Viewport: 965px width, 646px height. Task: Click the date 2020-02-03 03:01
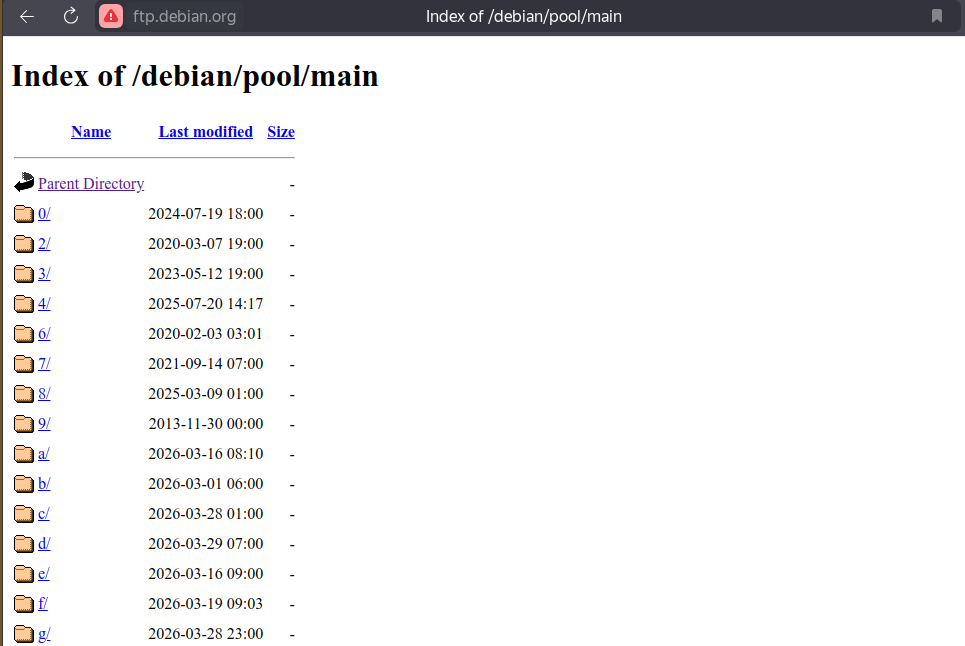click(206, 334)
